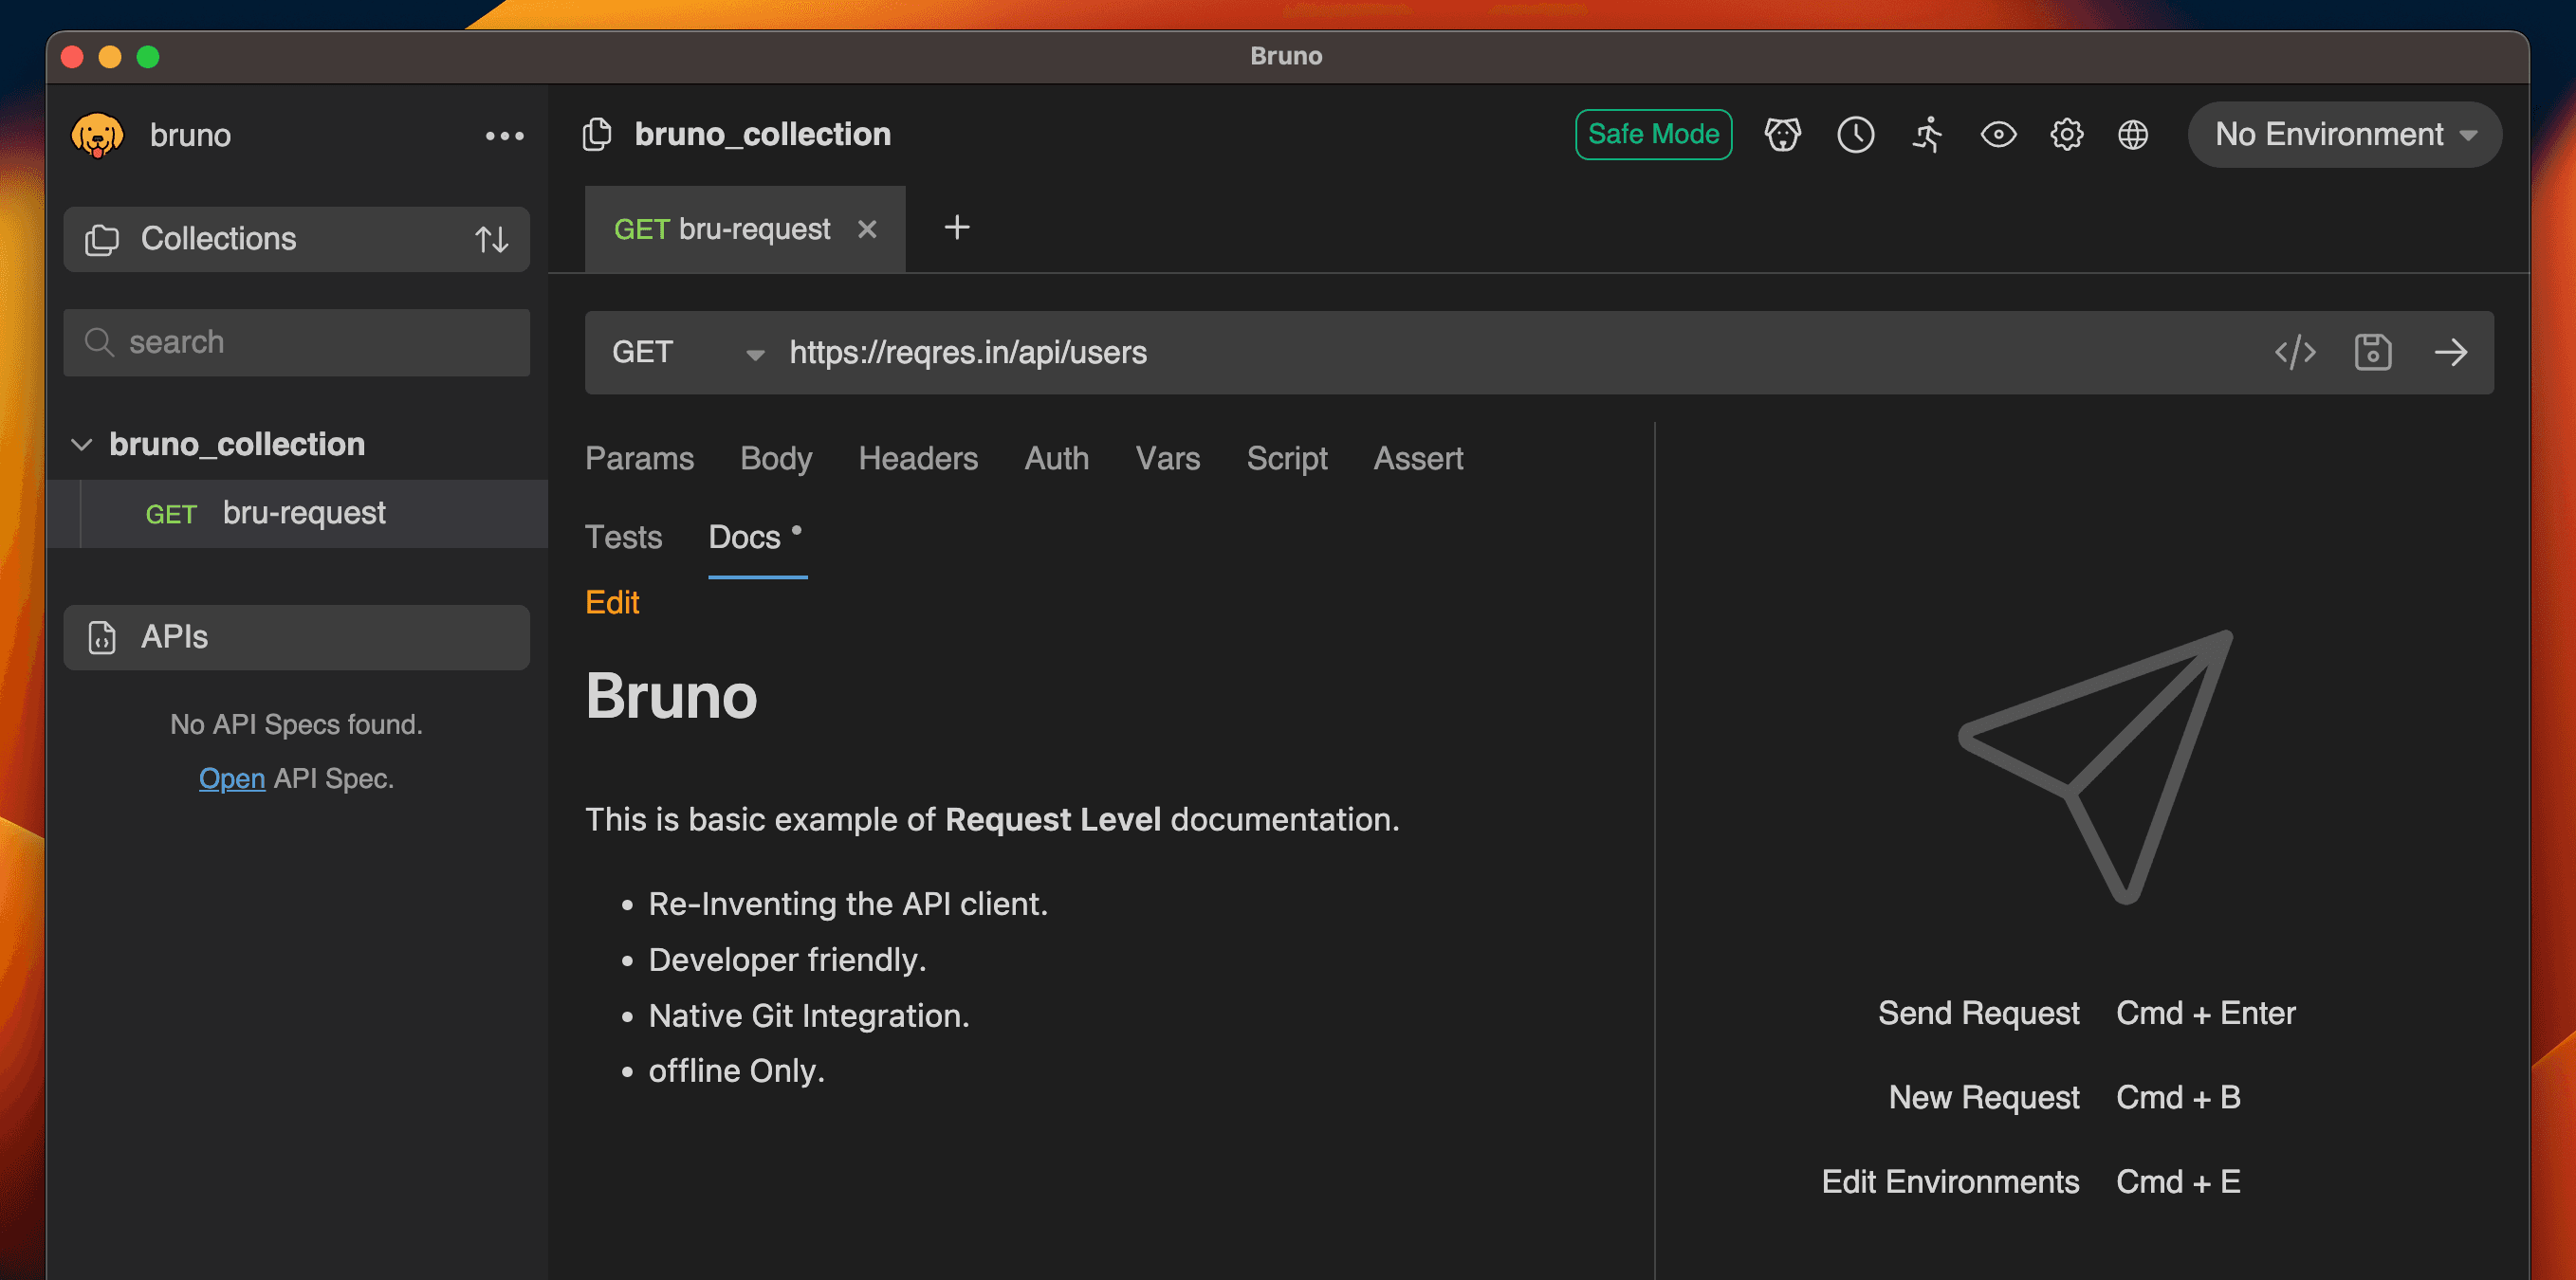The image size is (2576, 1280).
Task: Open code generation icon in URL bar
Action: click(x=2295, y=352)
